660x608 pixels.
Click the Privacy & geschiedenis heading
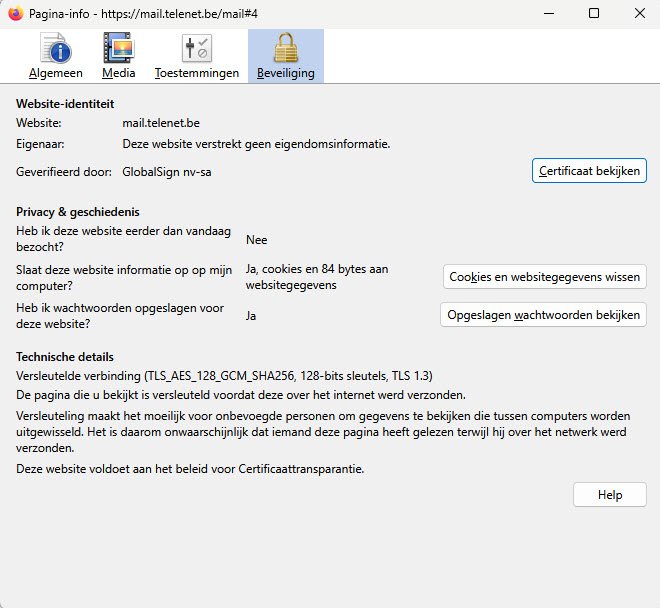[x=77, y=212]
